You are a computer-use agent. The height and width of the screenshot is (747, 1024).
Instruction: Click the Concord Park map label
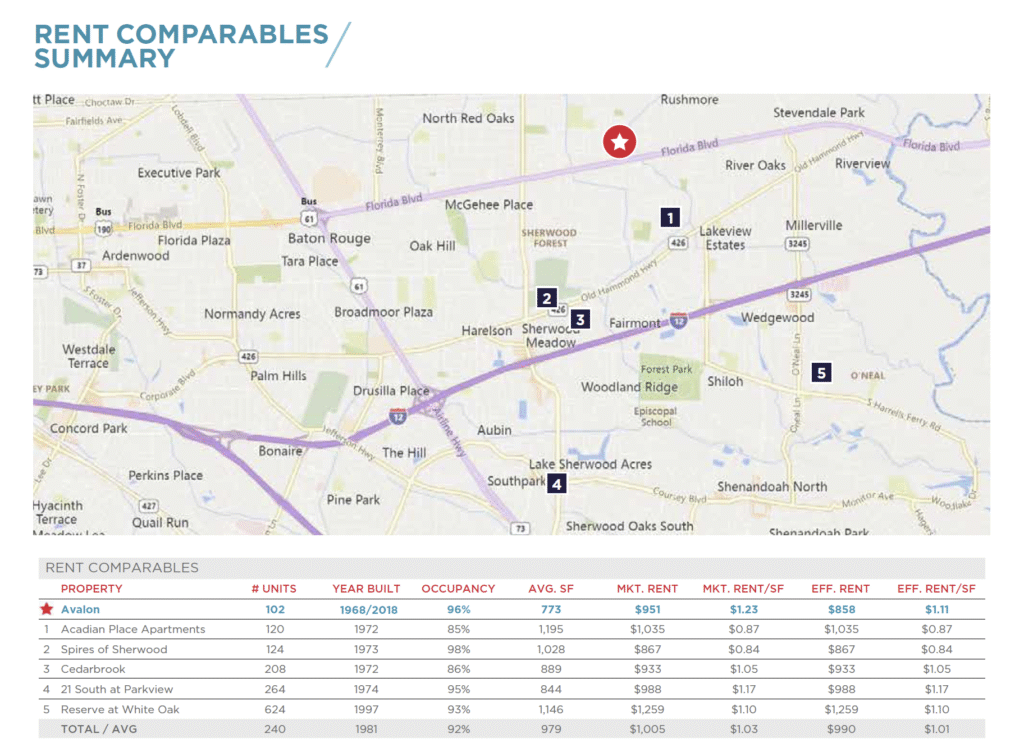(x=89, y=428)
